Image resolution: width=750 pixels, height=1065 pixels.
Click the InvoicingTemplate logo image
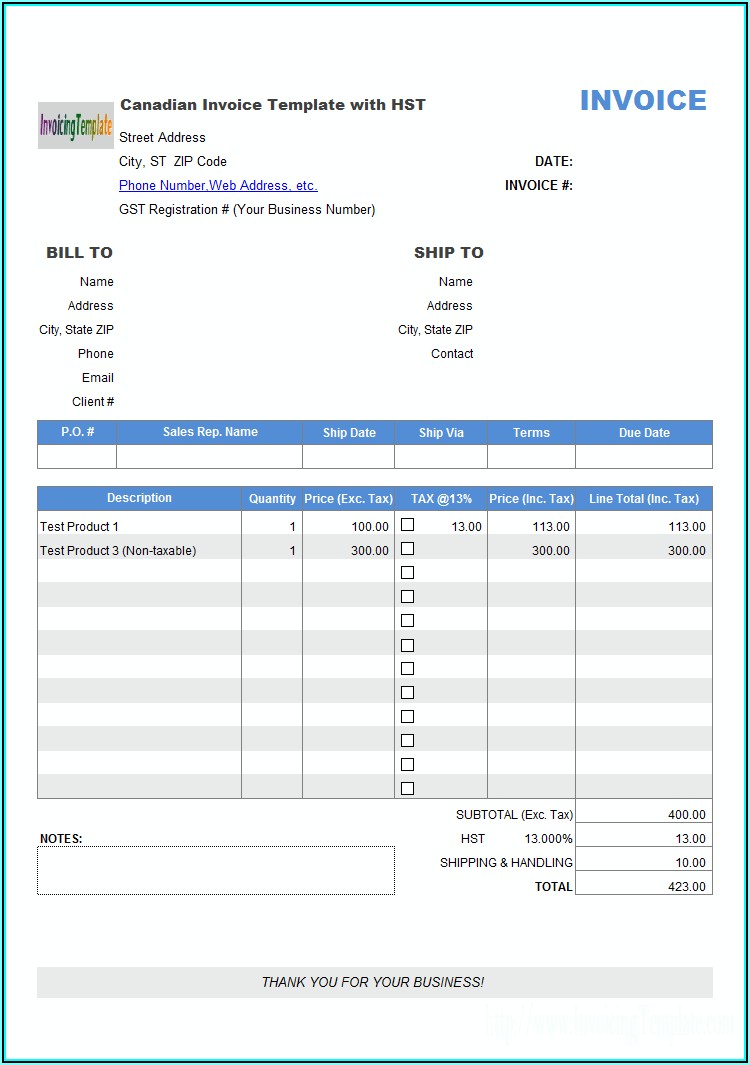[x=76, y=126]
